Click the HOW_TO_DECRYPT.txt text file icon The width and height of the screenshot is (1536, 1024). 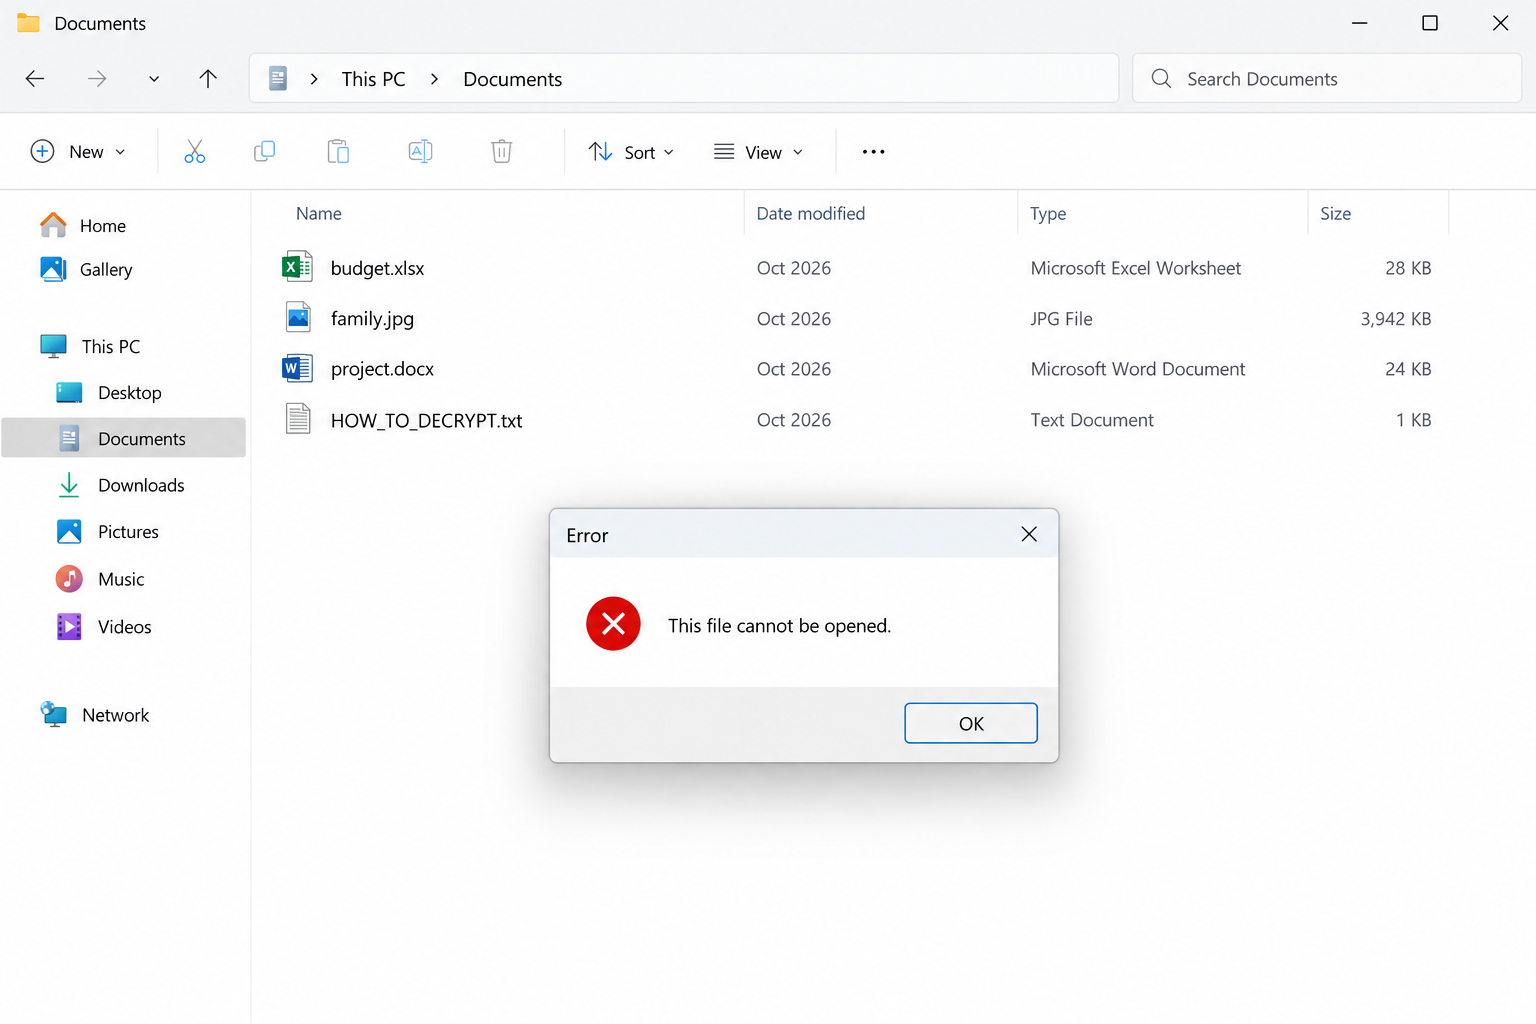pos(298,419)
